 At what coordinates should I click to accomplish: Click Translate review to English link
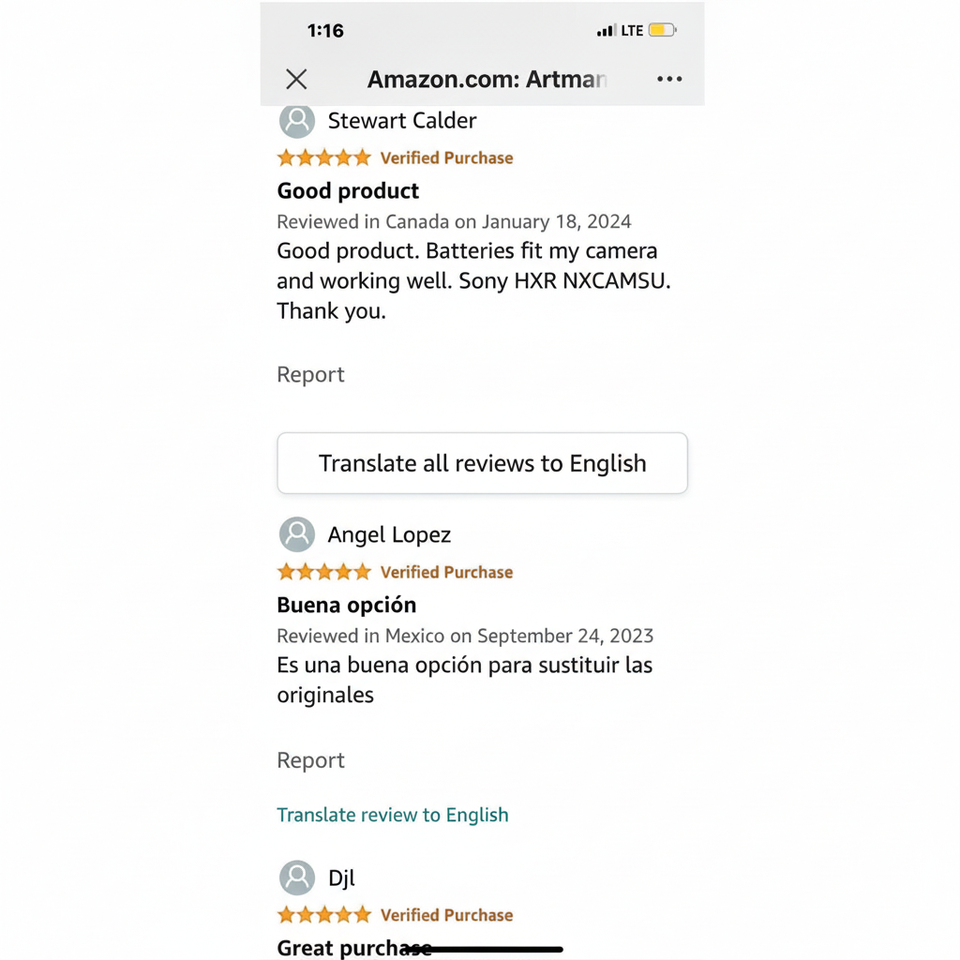point(392,815)
